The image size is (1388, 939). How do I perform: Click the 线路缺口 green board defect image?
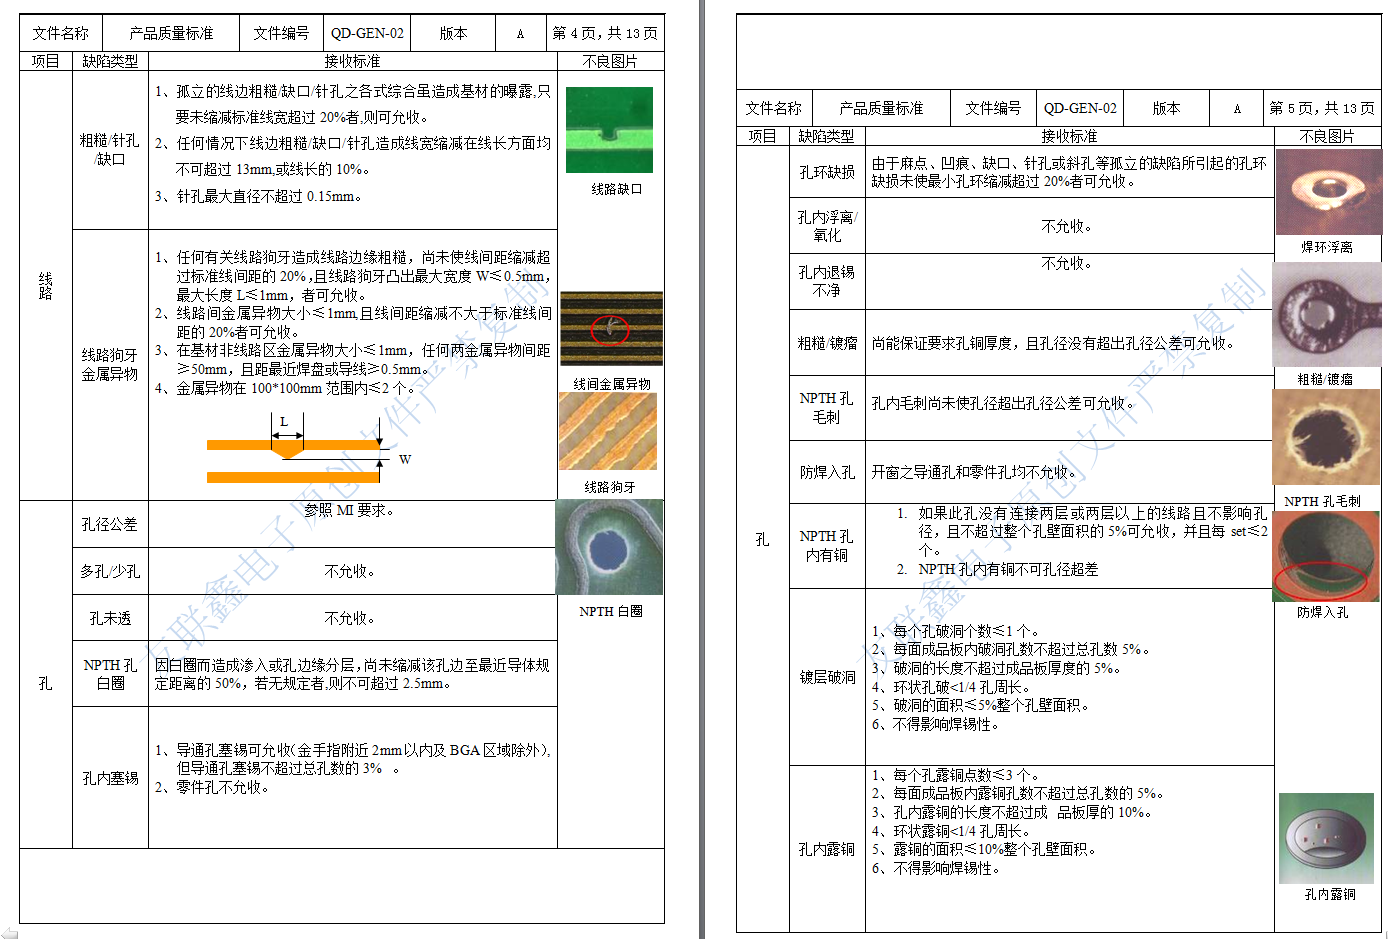(x=609, y=130)
